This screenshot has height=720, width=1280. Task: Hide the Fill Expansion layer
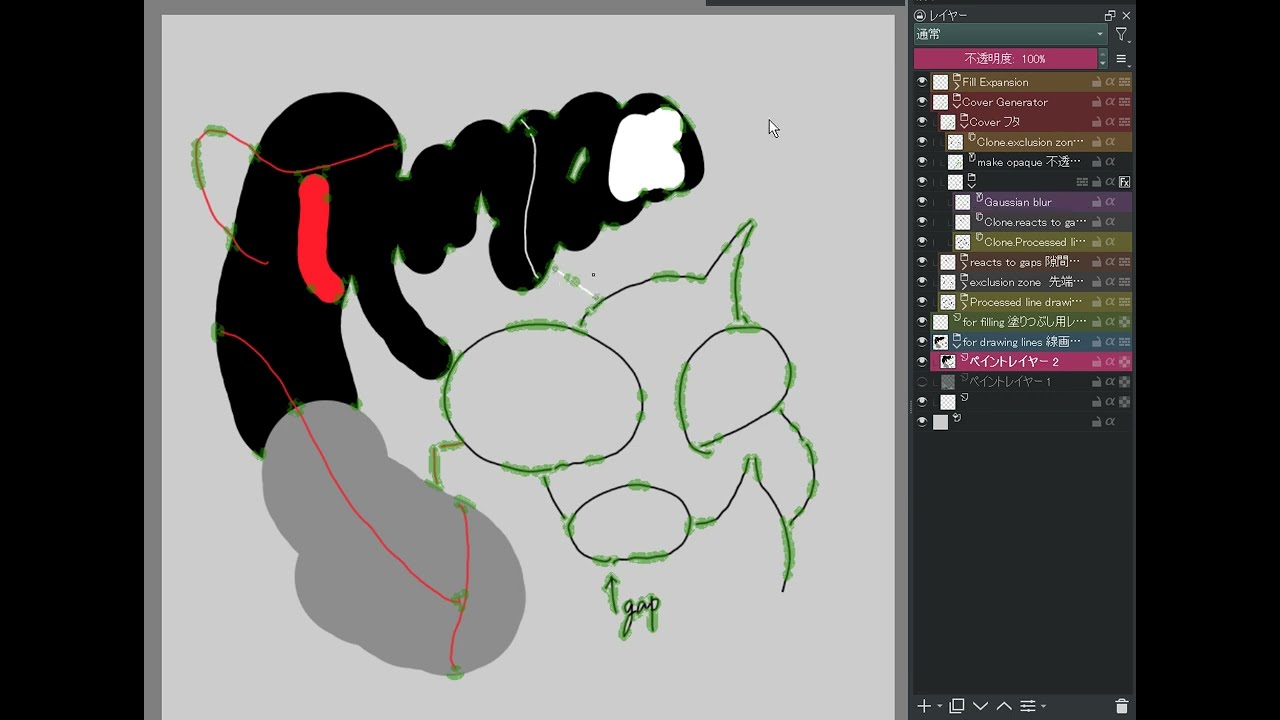pyautogui.click(x=922, y=82)
